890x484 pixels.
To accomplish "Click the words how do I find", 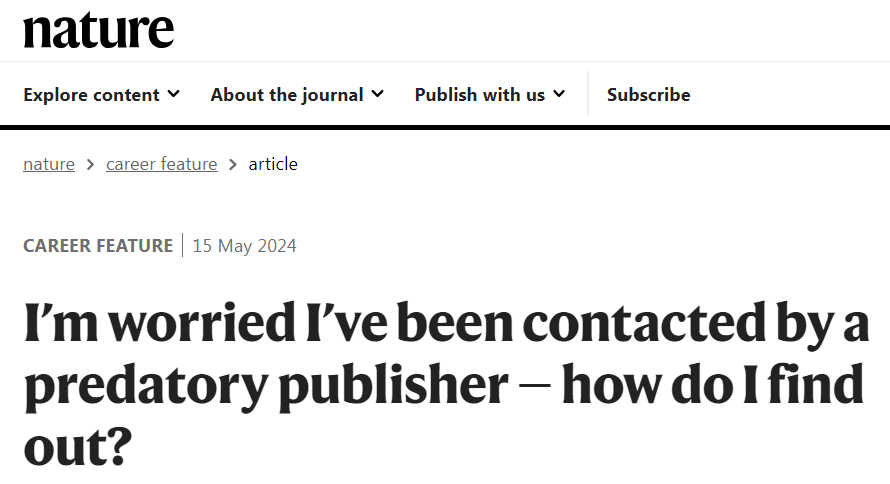I will pos(713,384).
